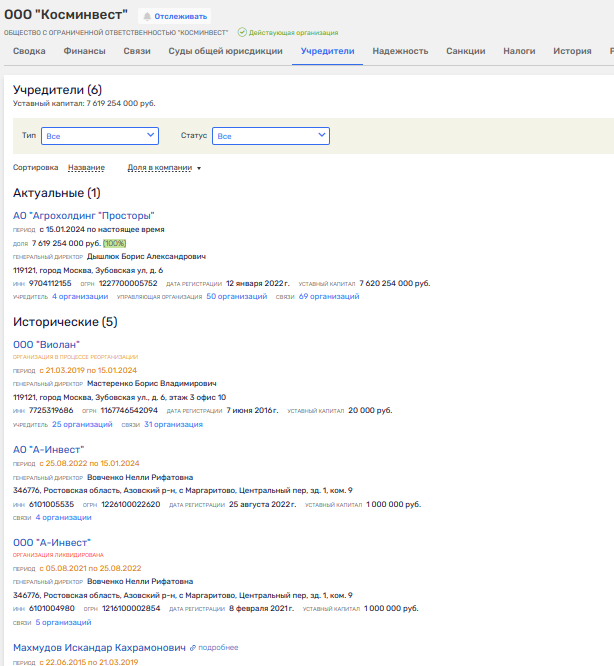Screen dimensions: 614x666
Task: Open the Статус dropdown
Action: pos(271,136)
